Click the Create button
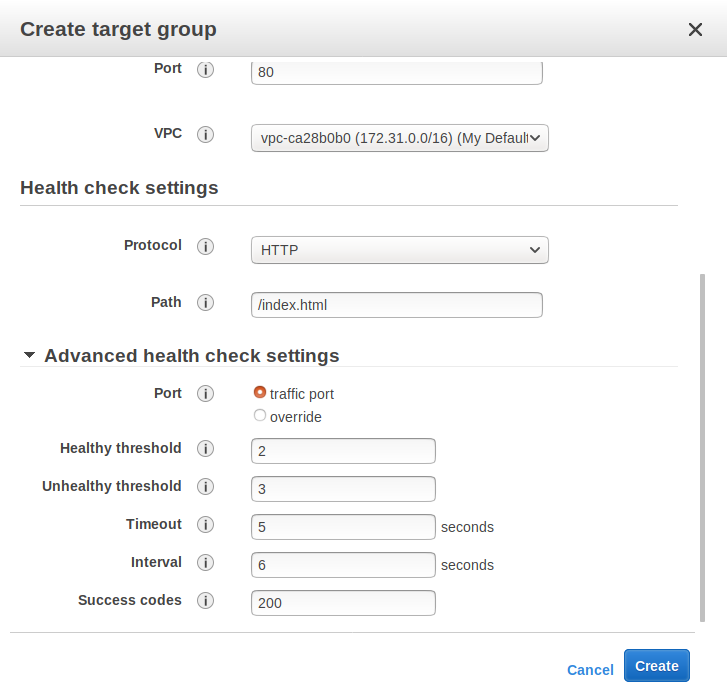This screenshot has height=697, width=727. [x=657, y=666]
